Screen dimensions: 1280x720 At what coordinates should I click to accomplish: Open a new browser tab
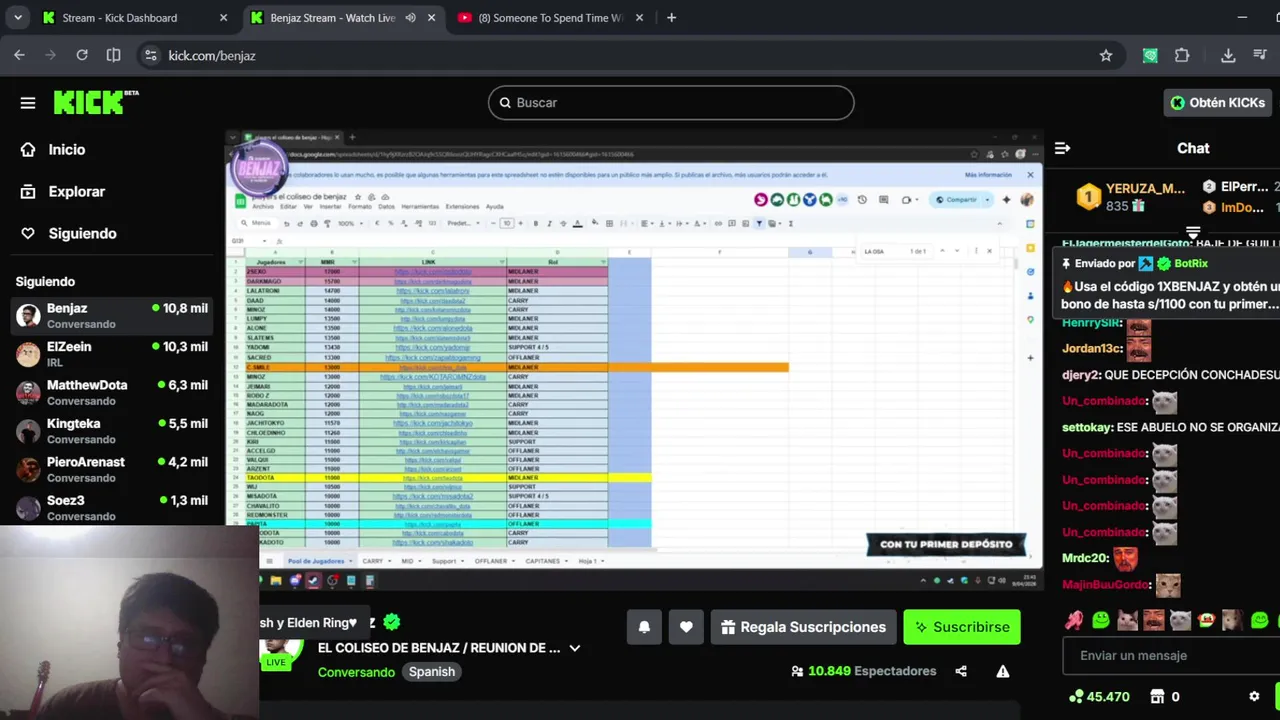671,18
